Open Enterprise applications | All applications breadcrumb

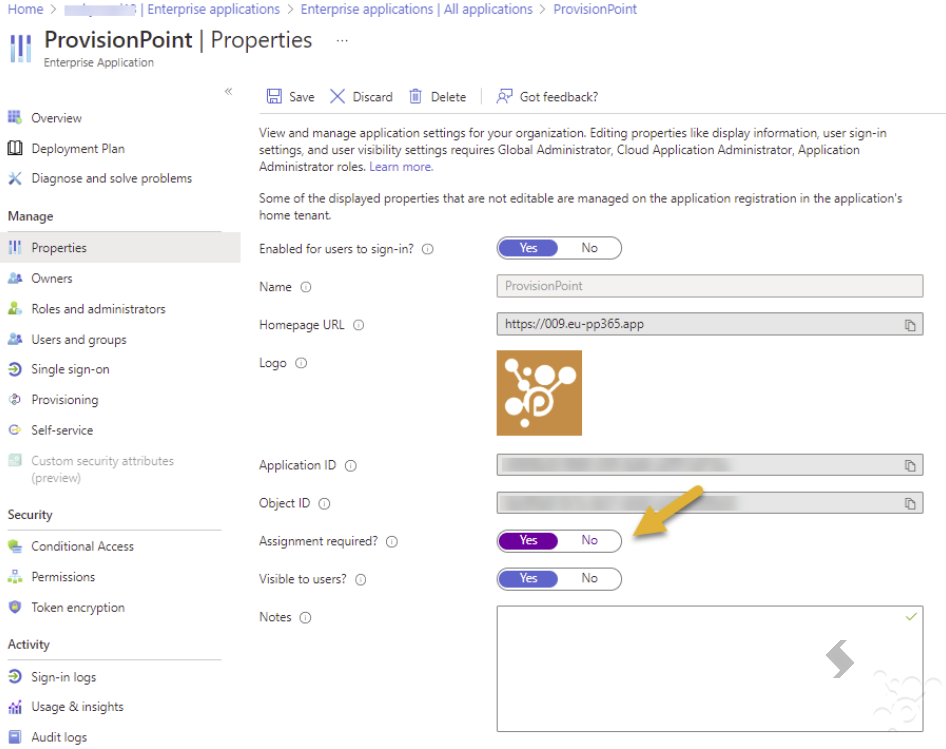tap(416, 9)
